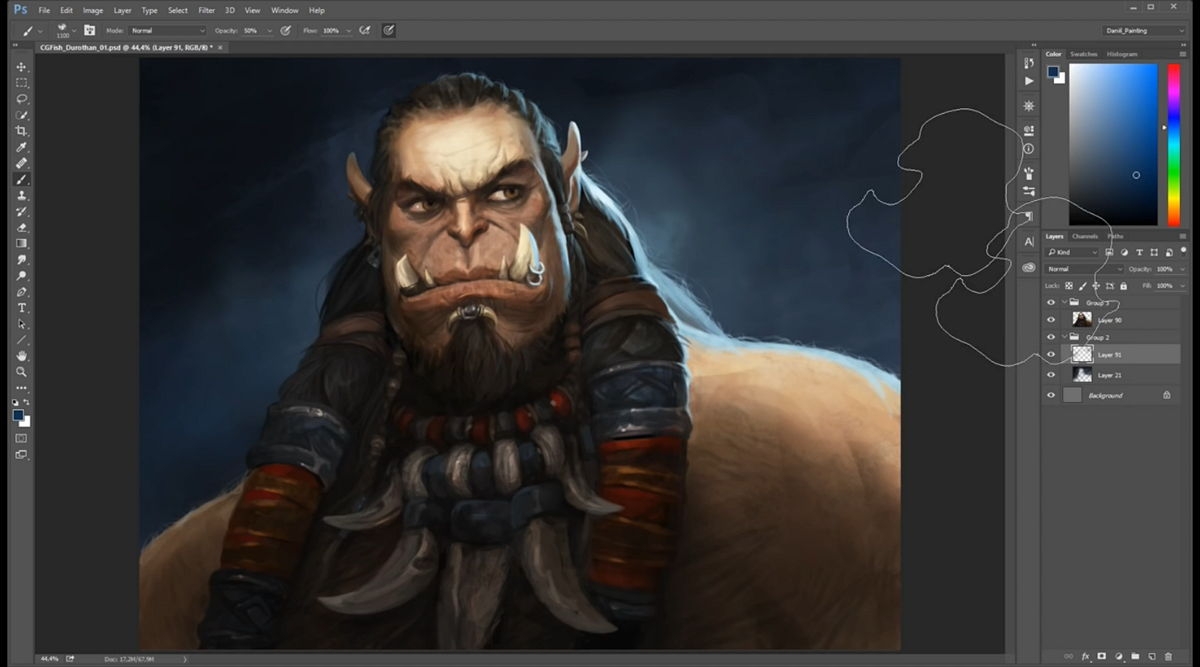Switch to the Histogram tab
Screen dimensions: 1200x667
tap(1122, 54)
